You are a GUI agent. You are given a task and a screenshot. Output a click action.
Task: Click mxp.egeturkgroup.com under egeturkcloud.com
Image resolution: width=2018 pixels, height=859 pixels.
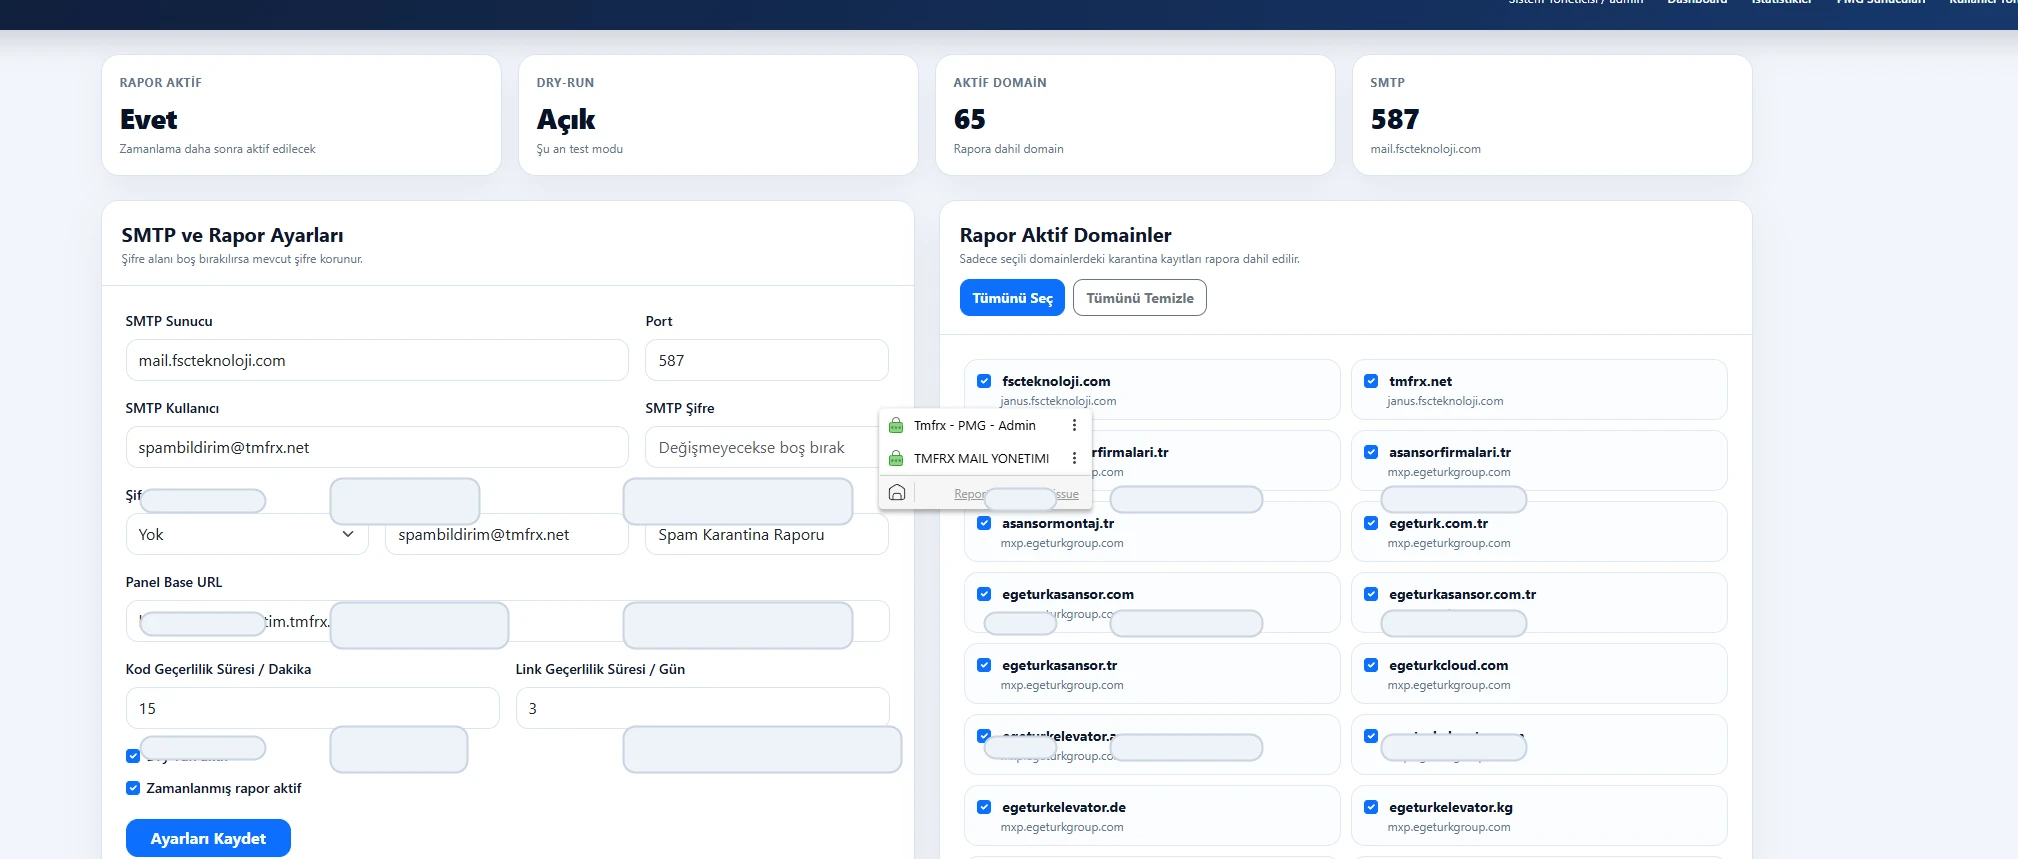pos(1449,685)
